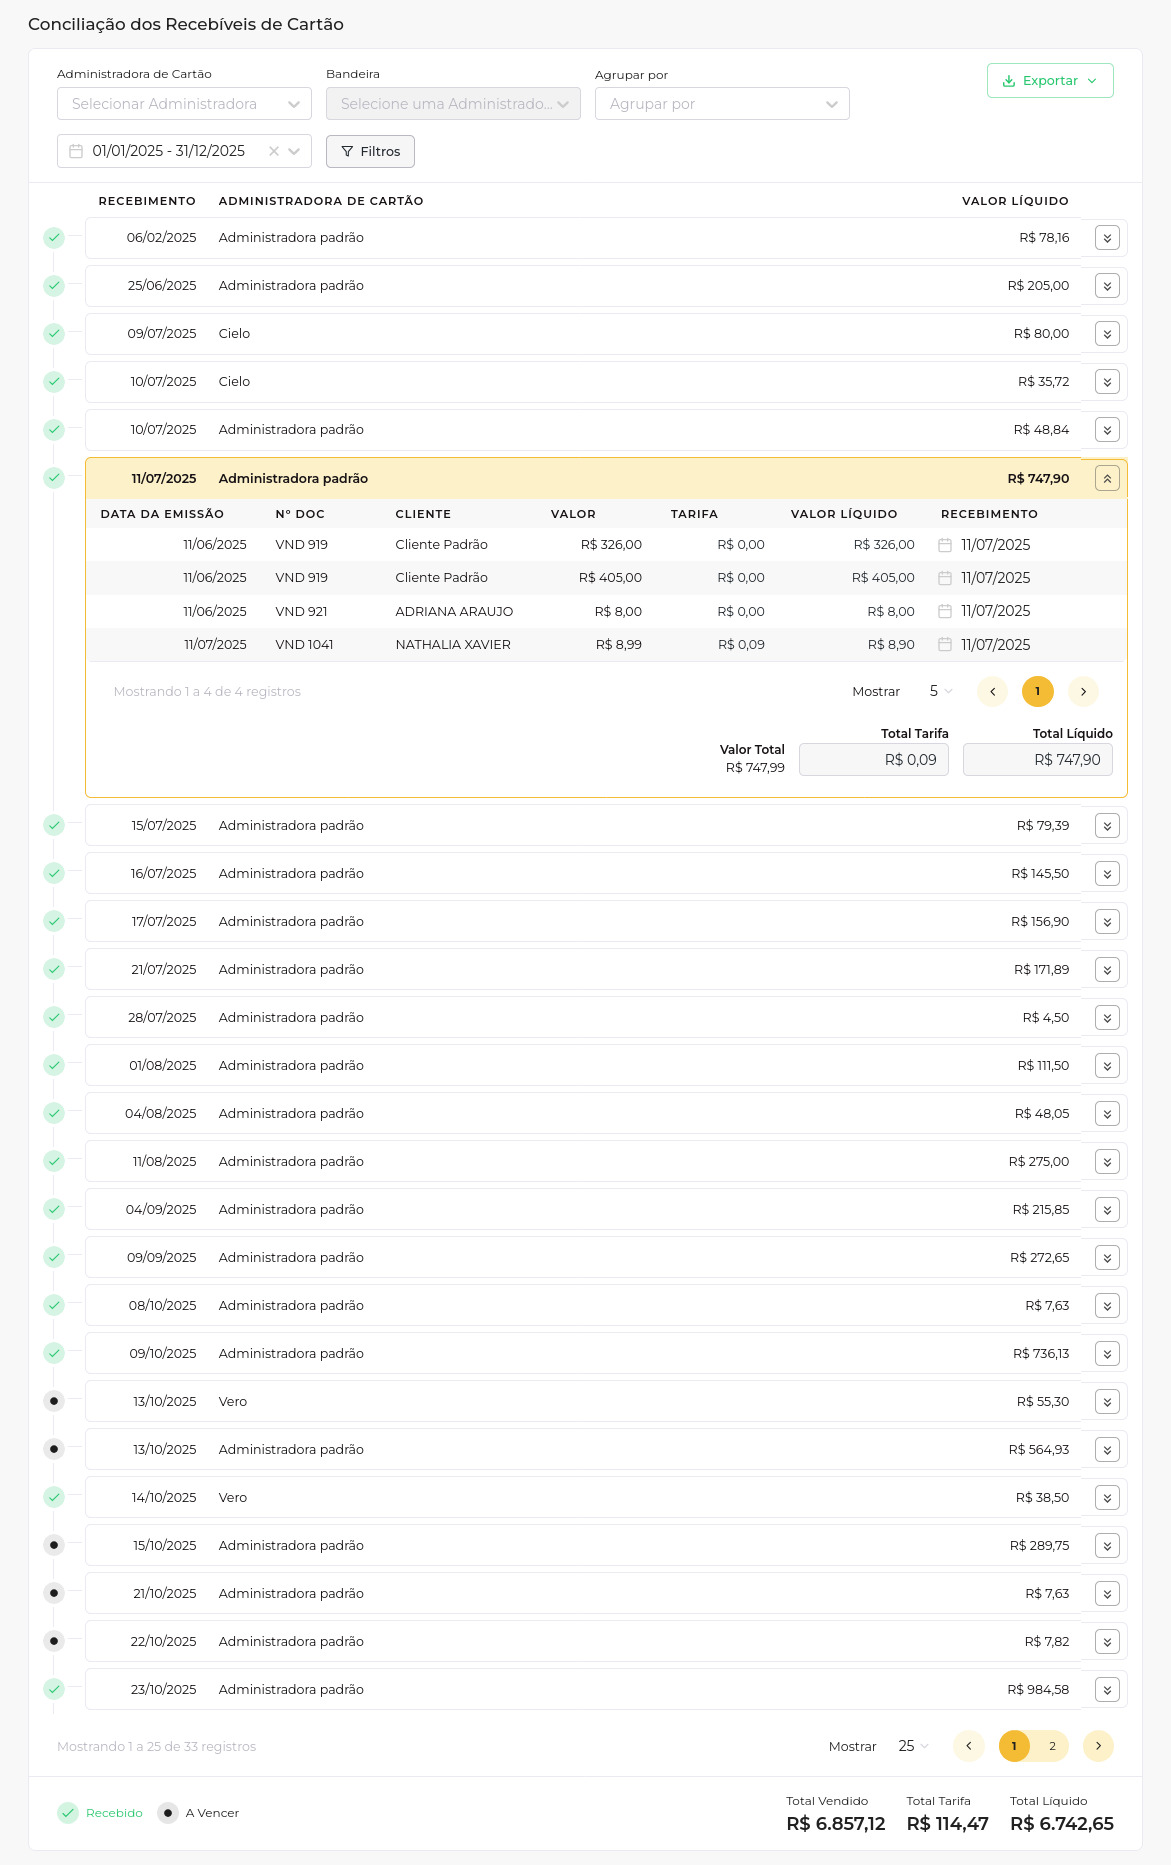The width and height of the screenshot is (1171, 1865).
Task: Click calendar icon beside NATHALIA XAVIER receipt date
Action: [x=944, y=645]
